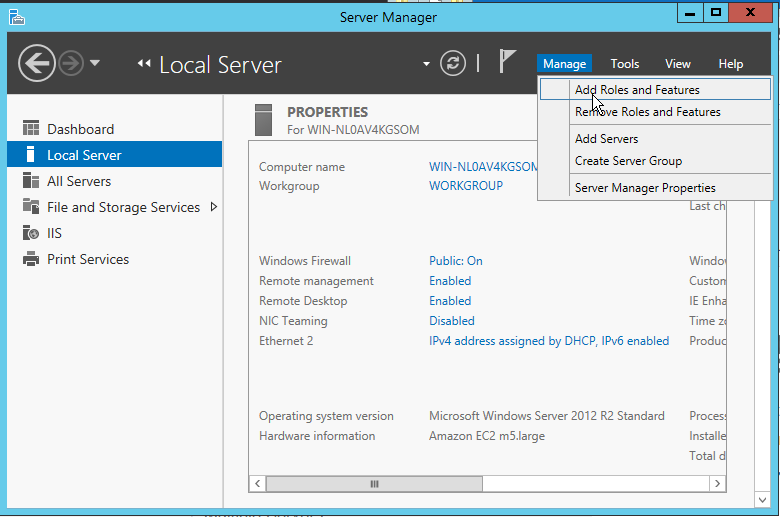Click Windows Firewall 'Public: On' link
The image size is (780, 517).
(x=455, y=261)
